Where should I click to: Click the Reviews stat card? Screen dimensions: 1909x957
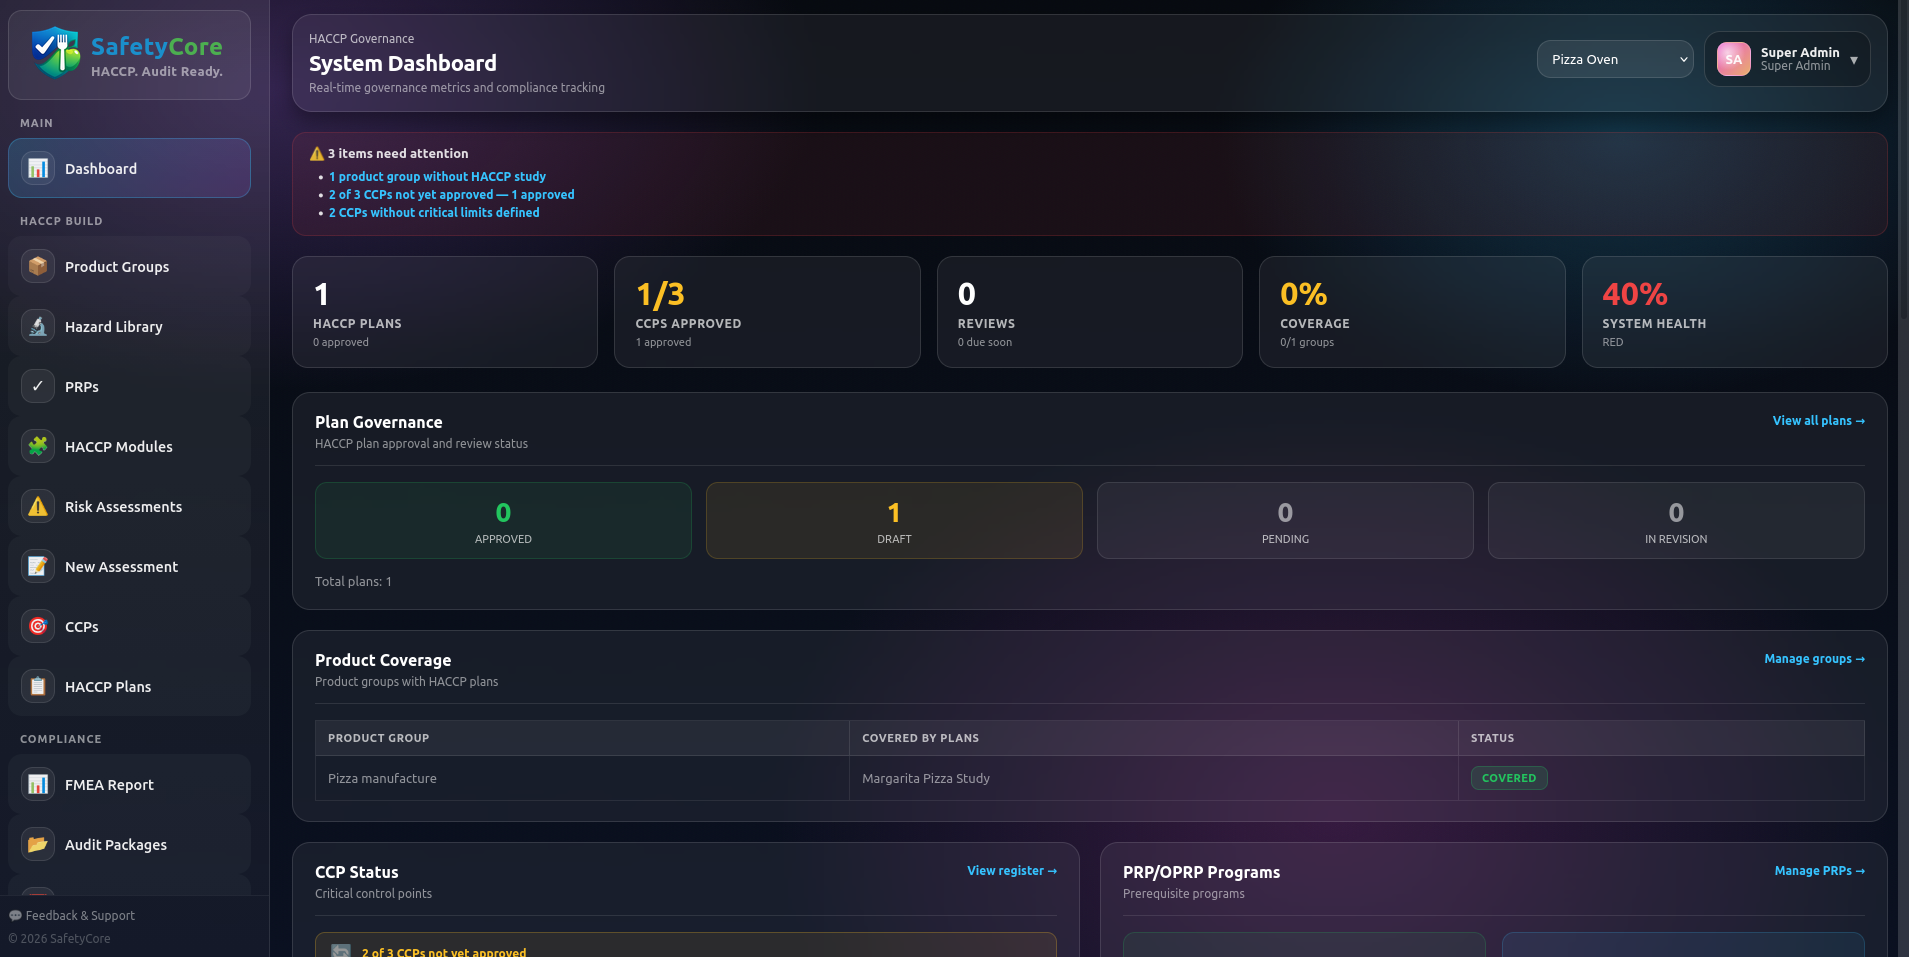pyautogui.click(x=1089, y=312)
